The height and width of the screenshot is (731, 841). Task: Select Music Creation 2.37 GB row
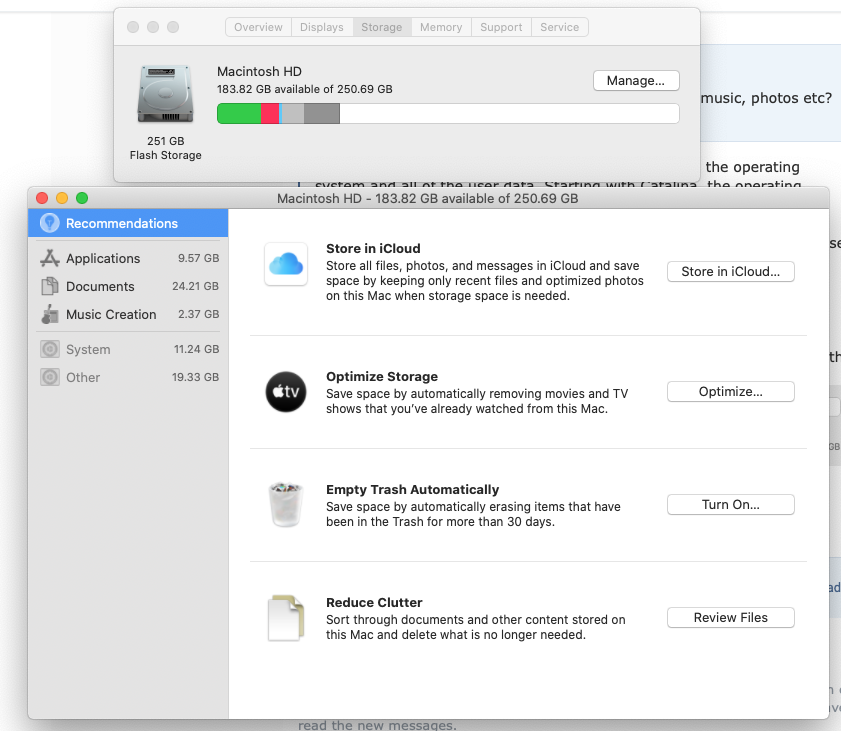(x=128, y=314)
